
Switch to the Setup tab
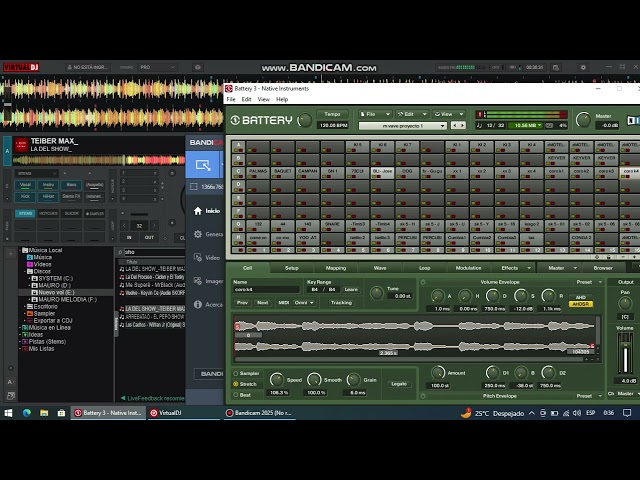coord(291,268)
